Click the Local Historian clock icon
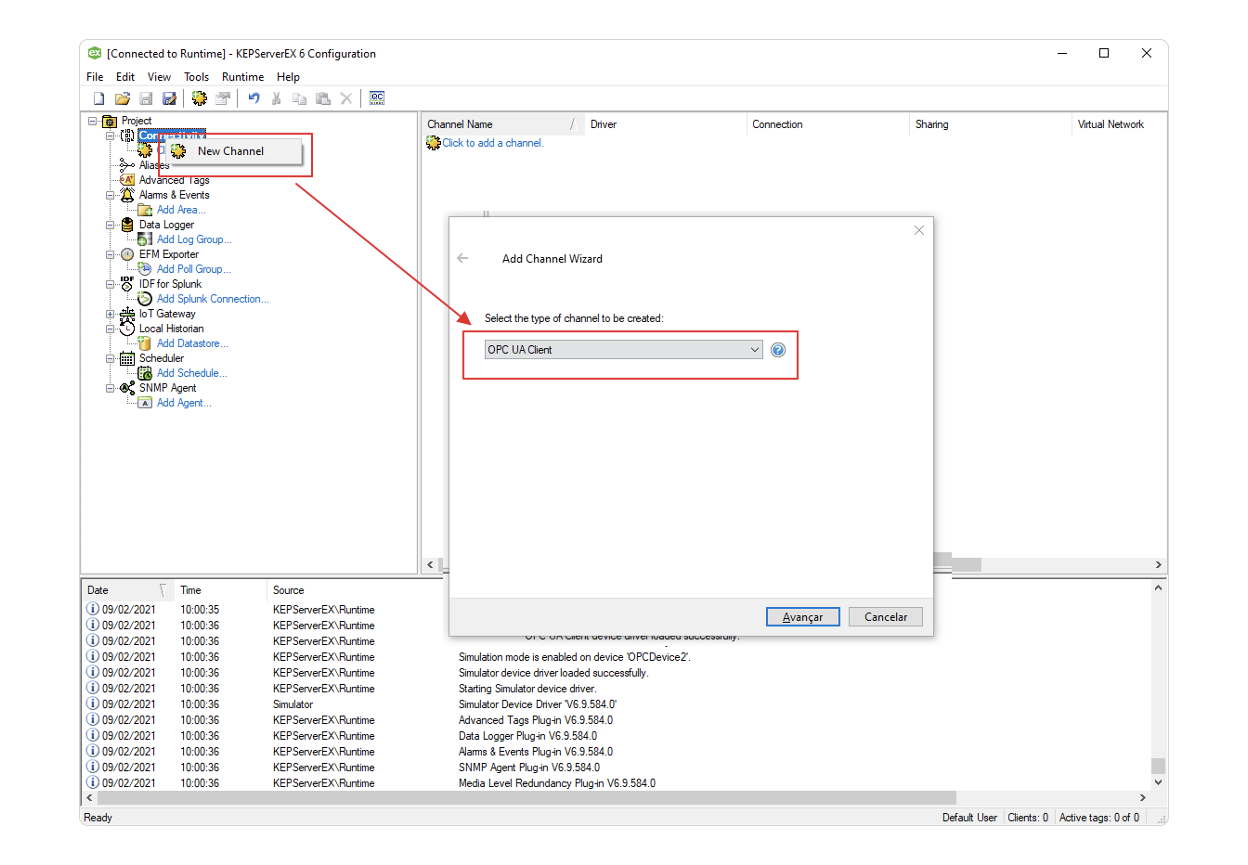This screenshot has height=865, width=1248. [127, 328]
